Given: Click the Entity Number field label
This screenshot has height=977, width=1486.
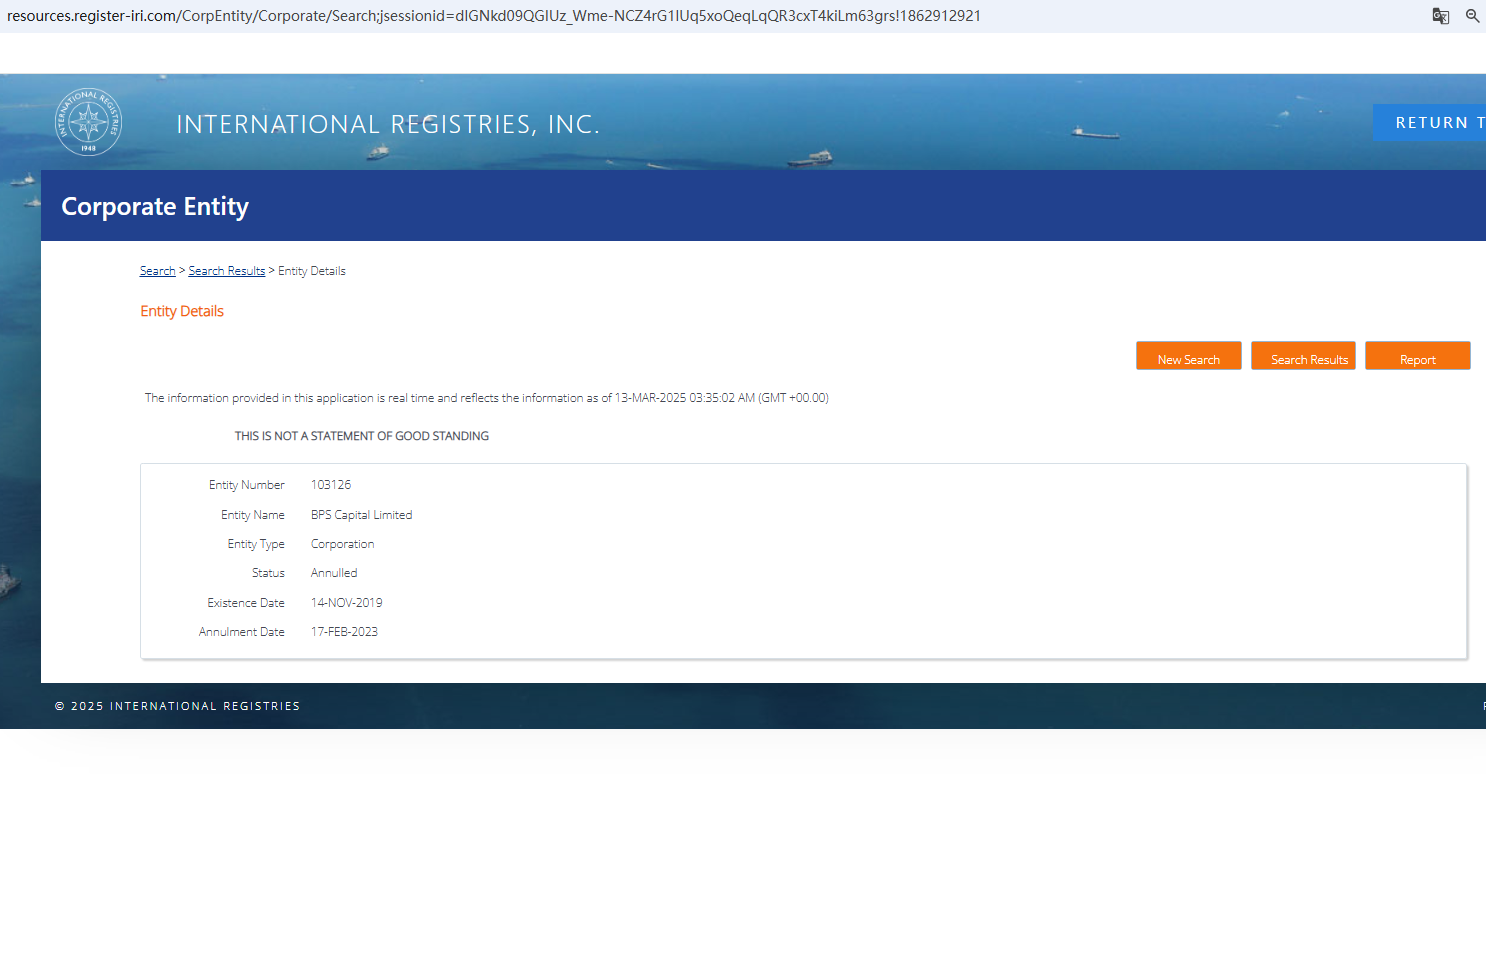Looking at the screenshot, I should tap(247, 485).
